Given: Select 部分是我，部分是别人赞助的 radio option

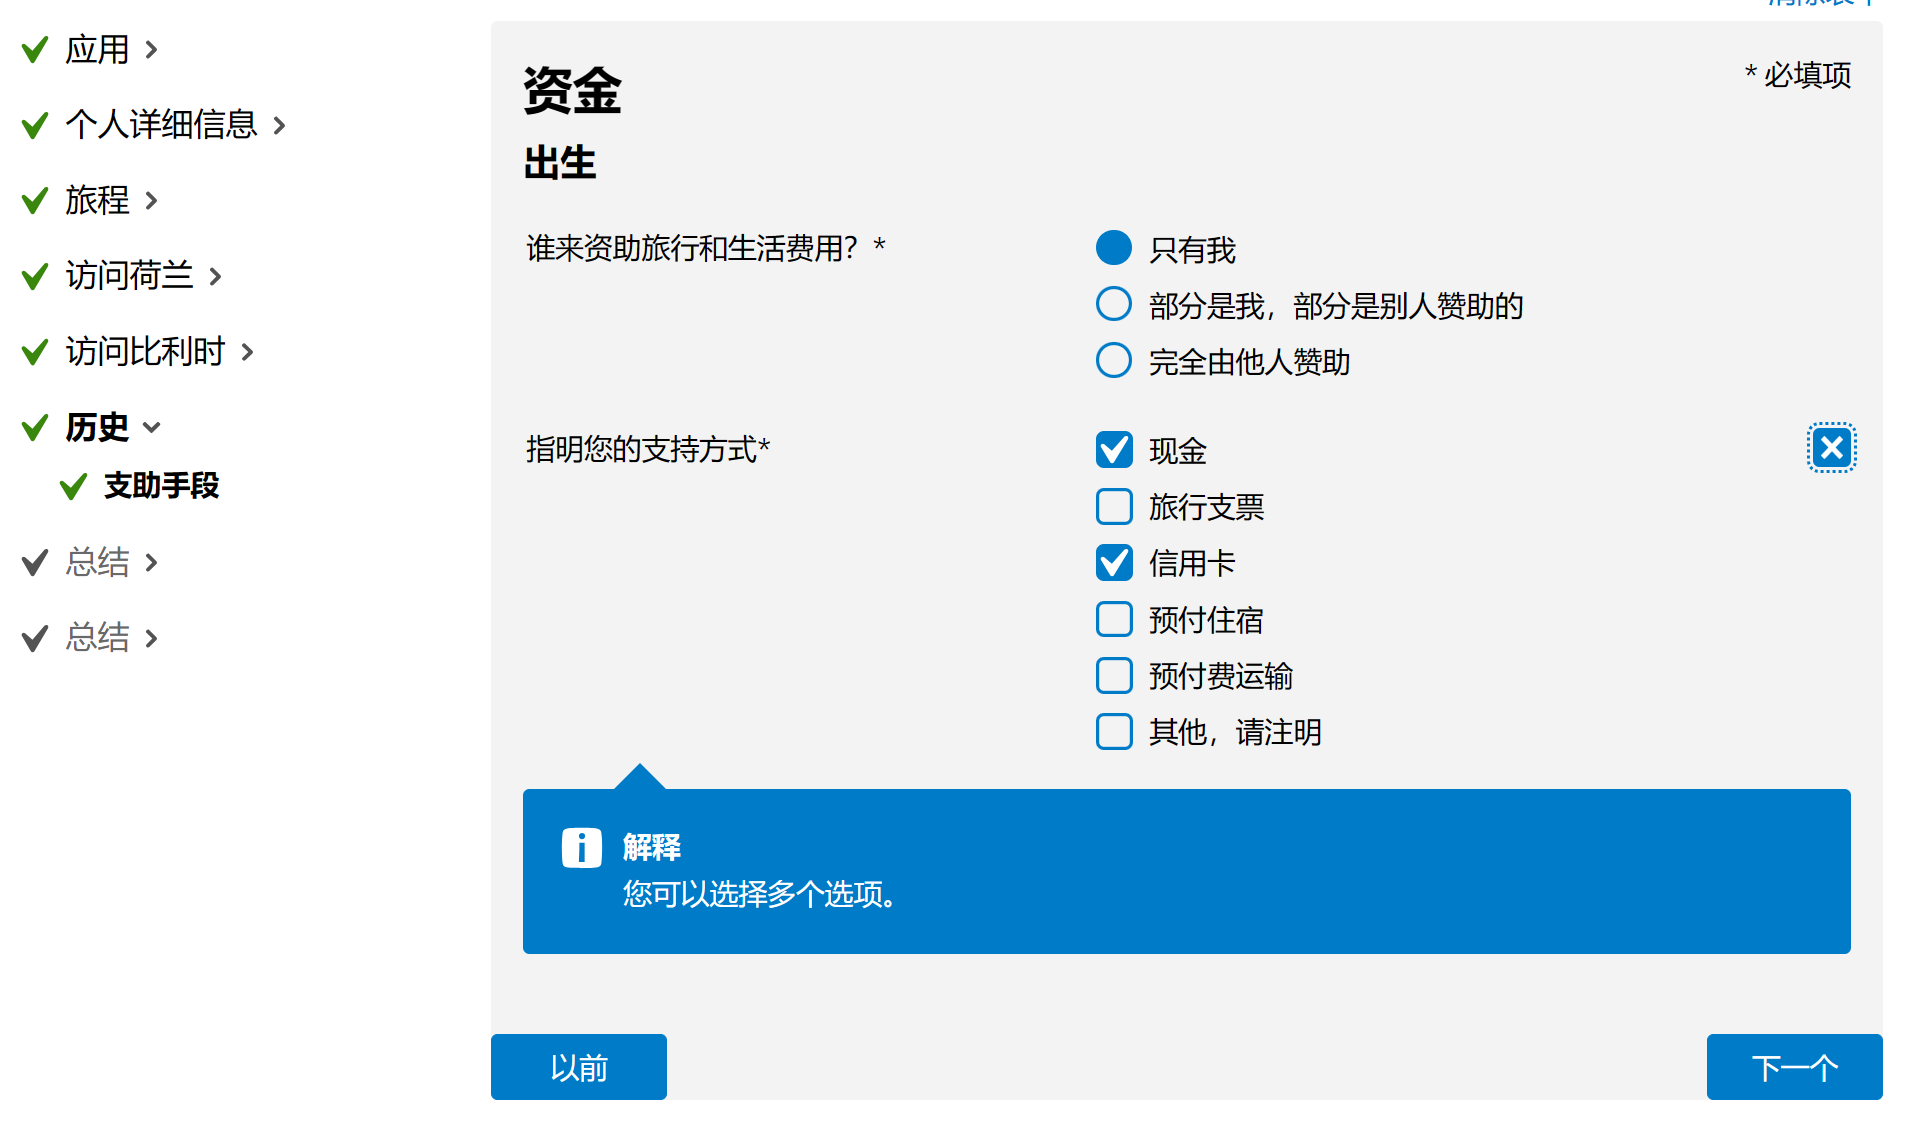Looking at the screenshot, I should (1114, 304).
